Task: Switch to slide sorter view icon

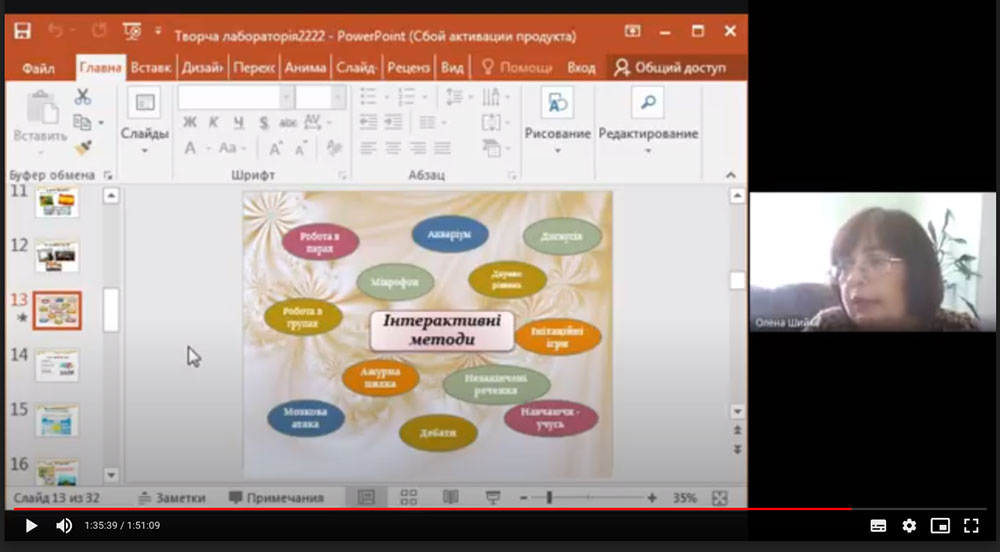Action: tap(408, 497)
